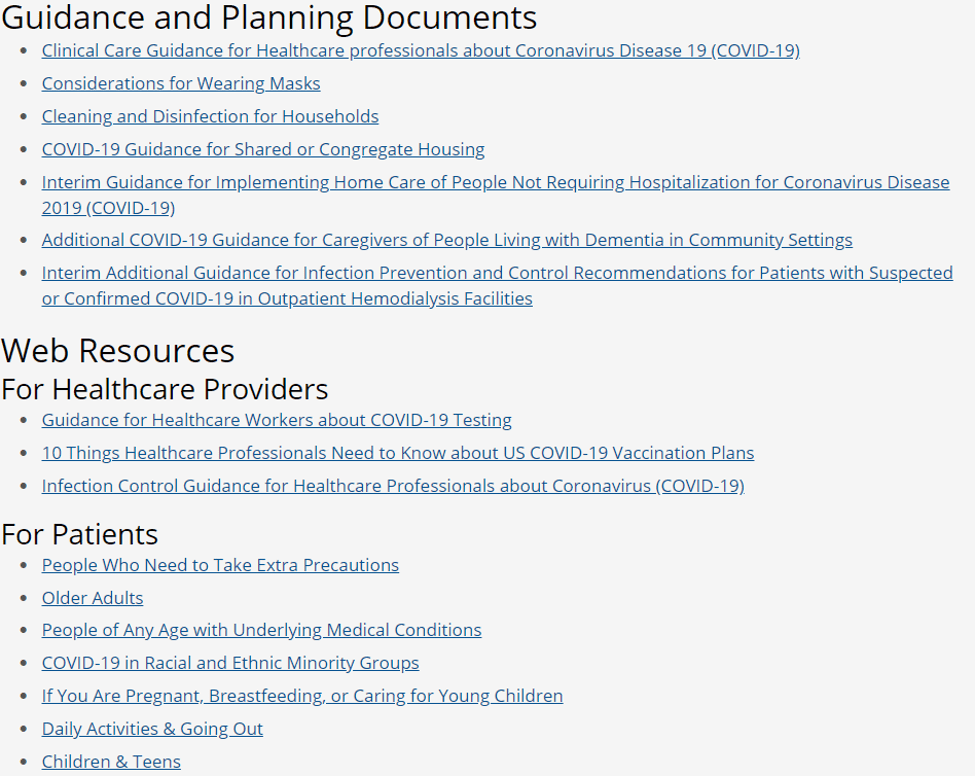Viewport: 977px width, 777px height.
Task: Select COVID-19 Guidance for Shared or Congregate Housing
Action: pos(263,150)
